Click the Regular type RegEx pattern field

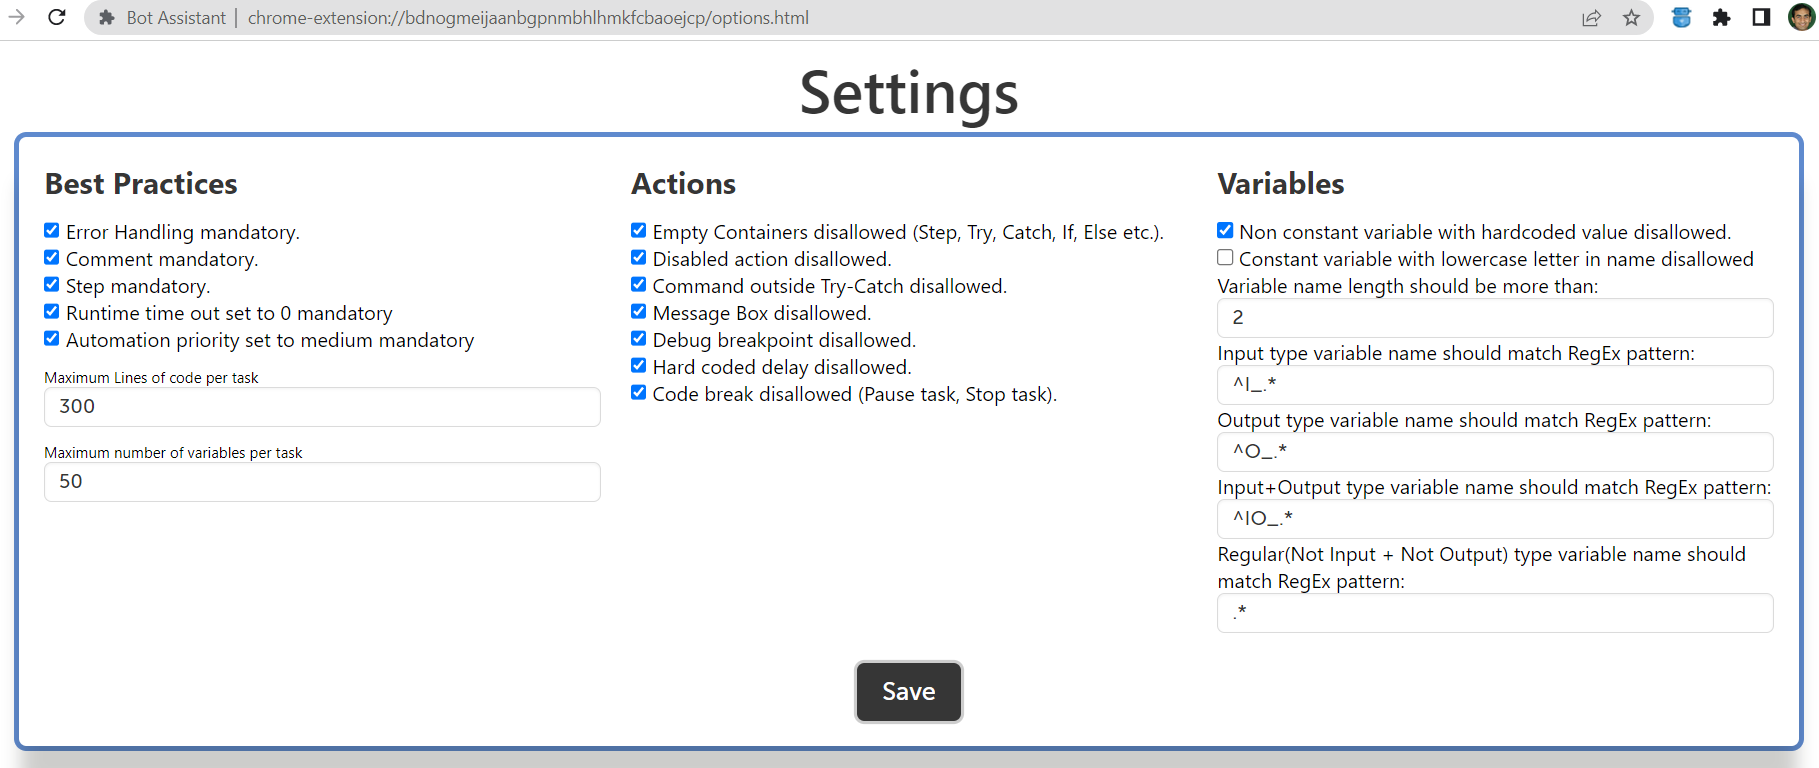[x=1495, y=613]
